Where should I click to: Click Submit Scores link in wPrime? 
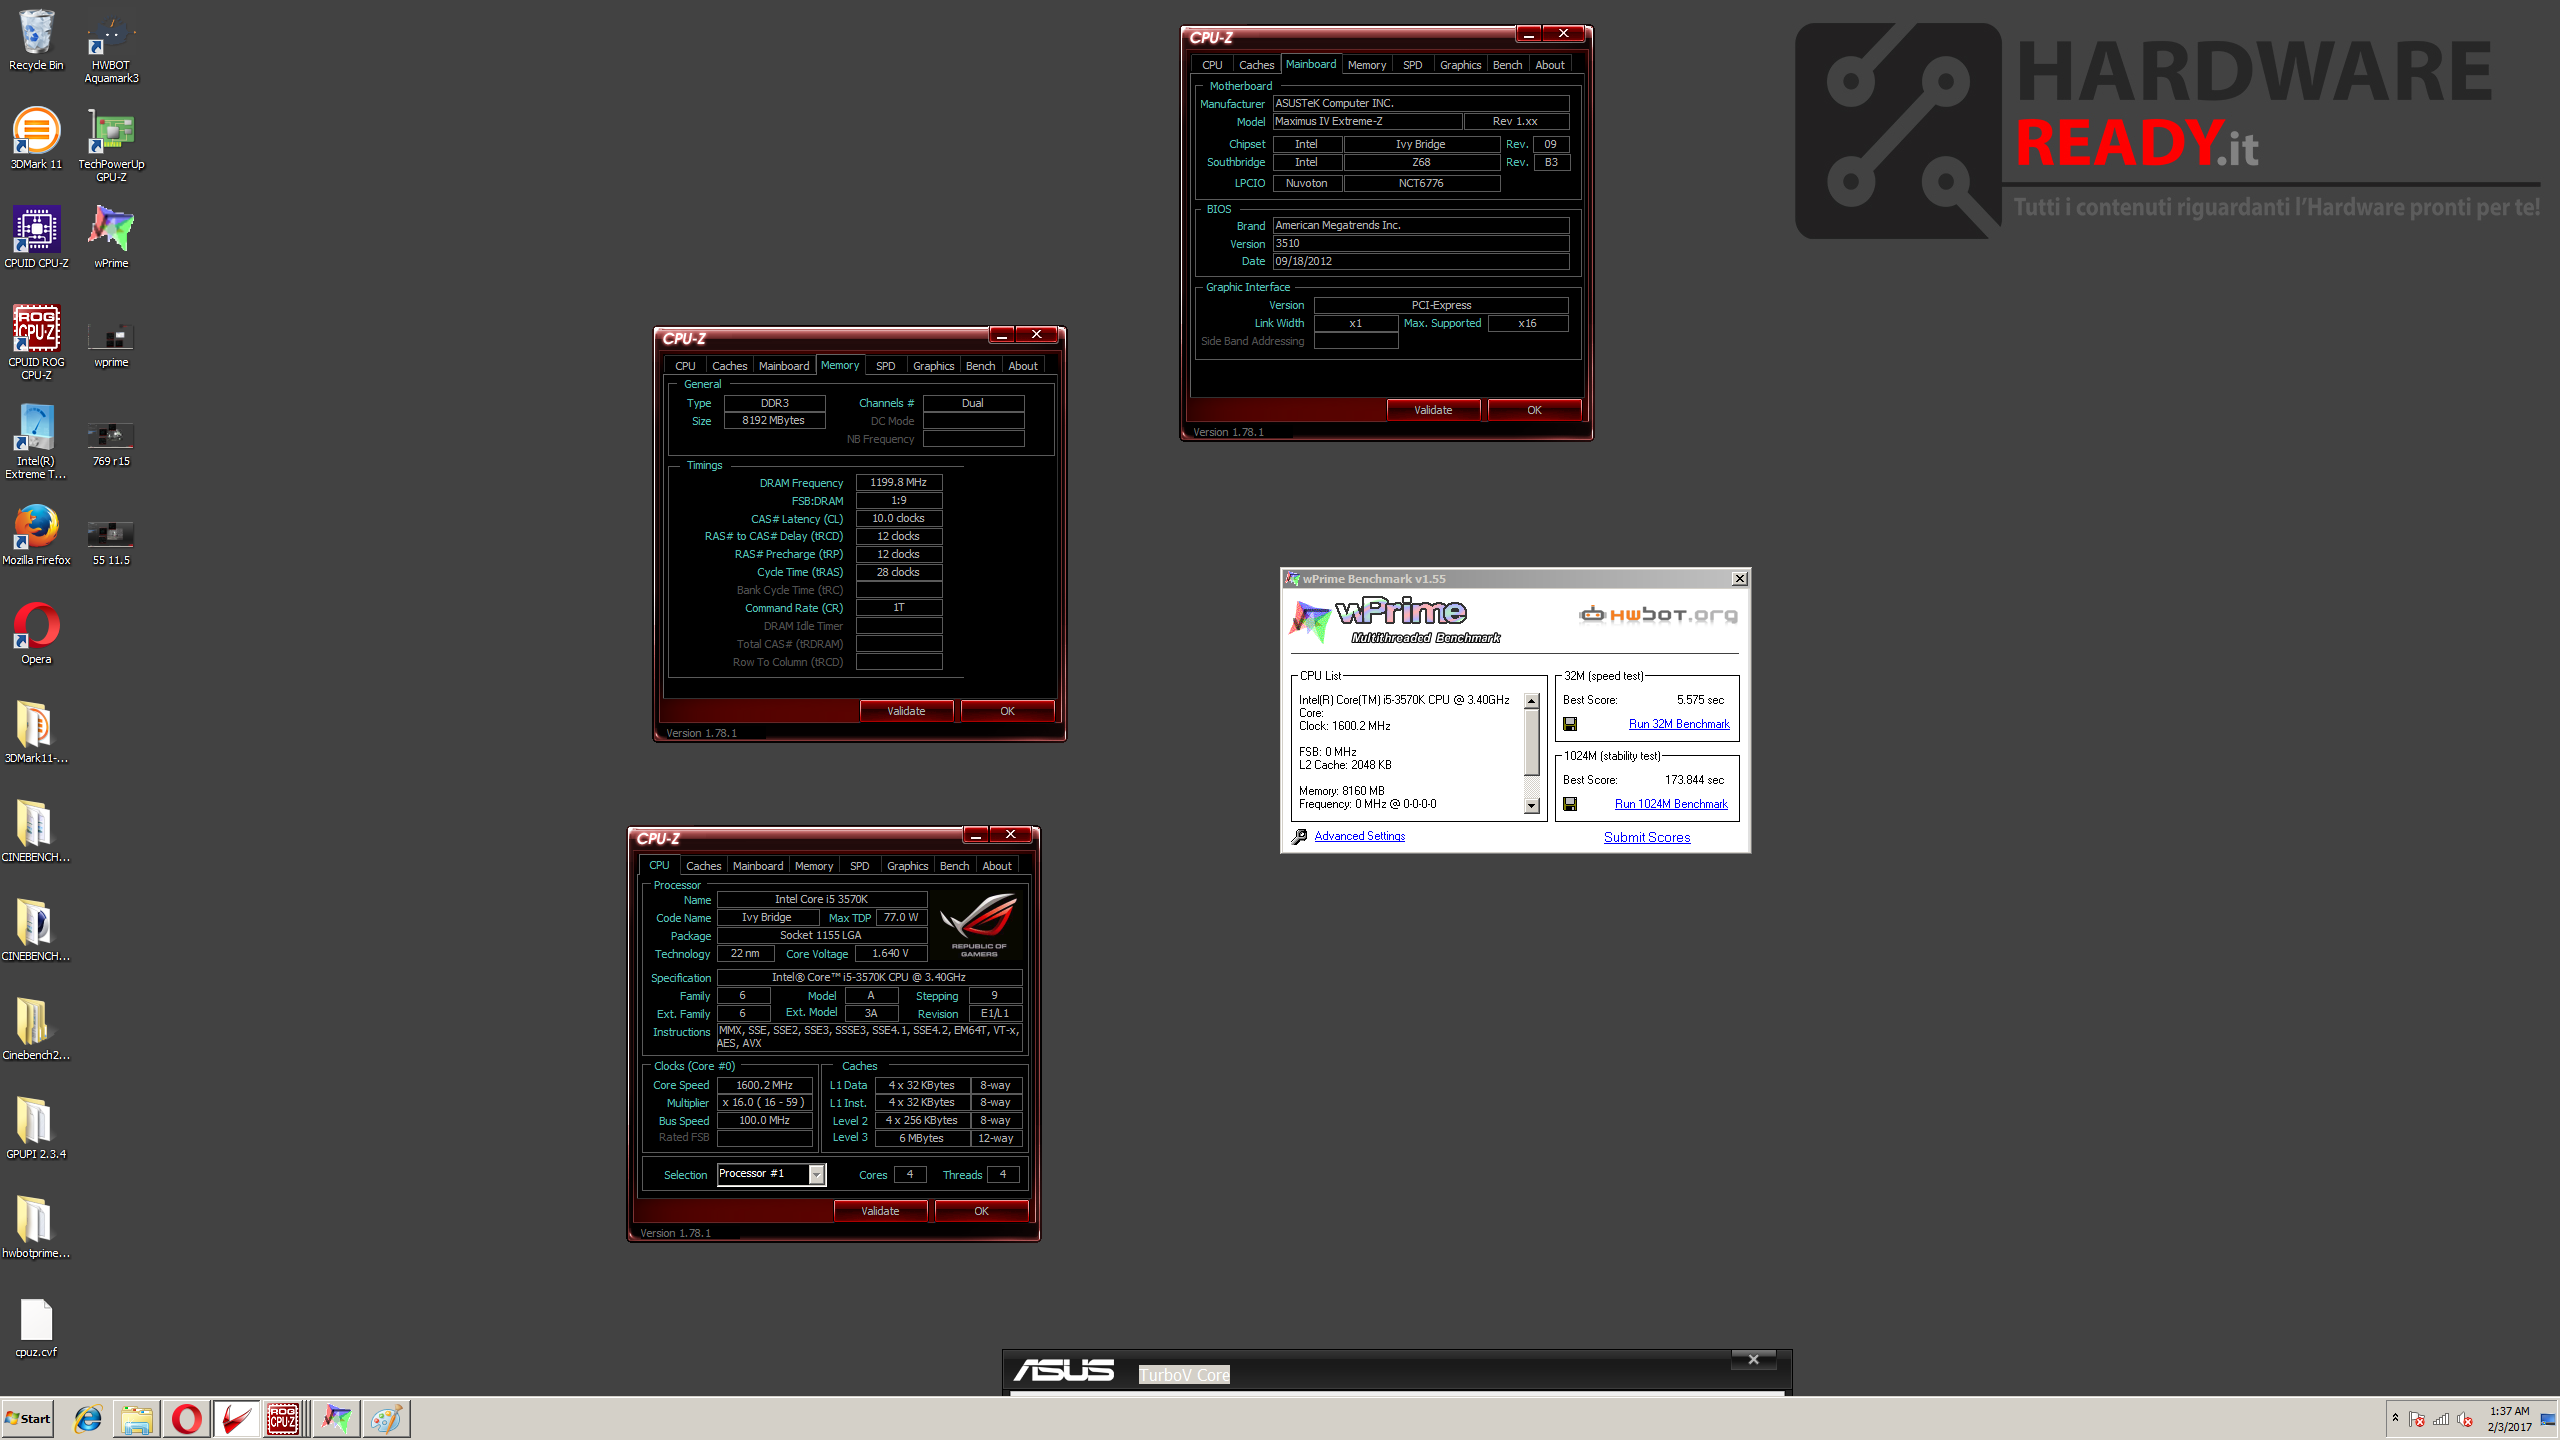(1647, 838)
